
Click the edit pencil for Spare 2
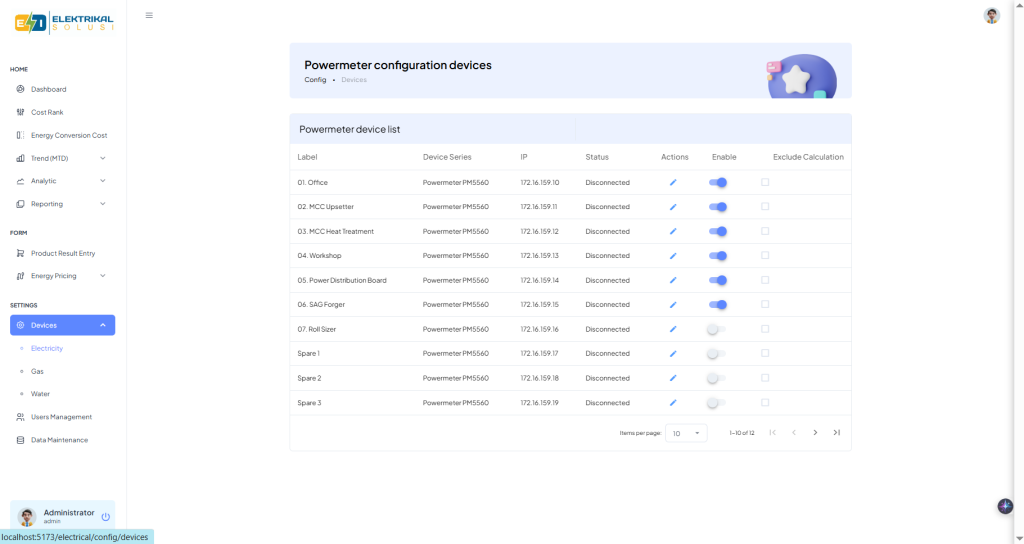[673, 378]
